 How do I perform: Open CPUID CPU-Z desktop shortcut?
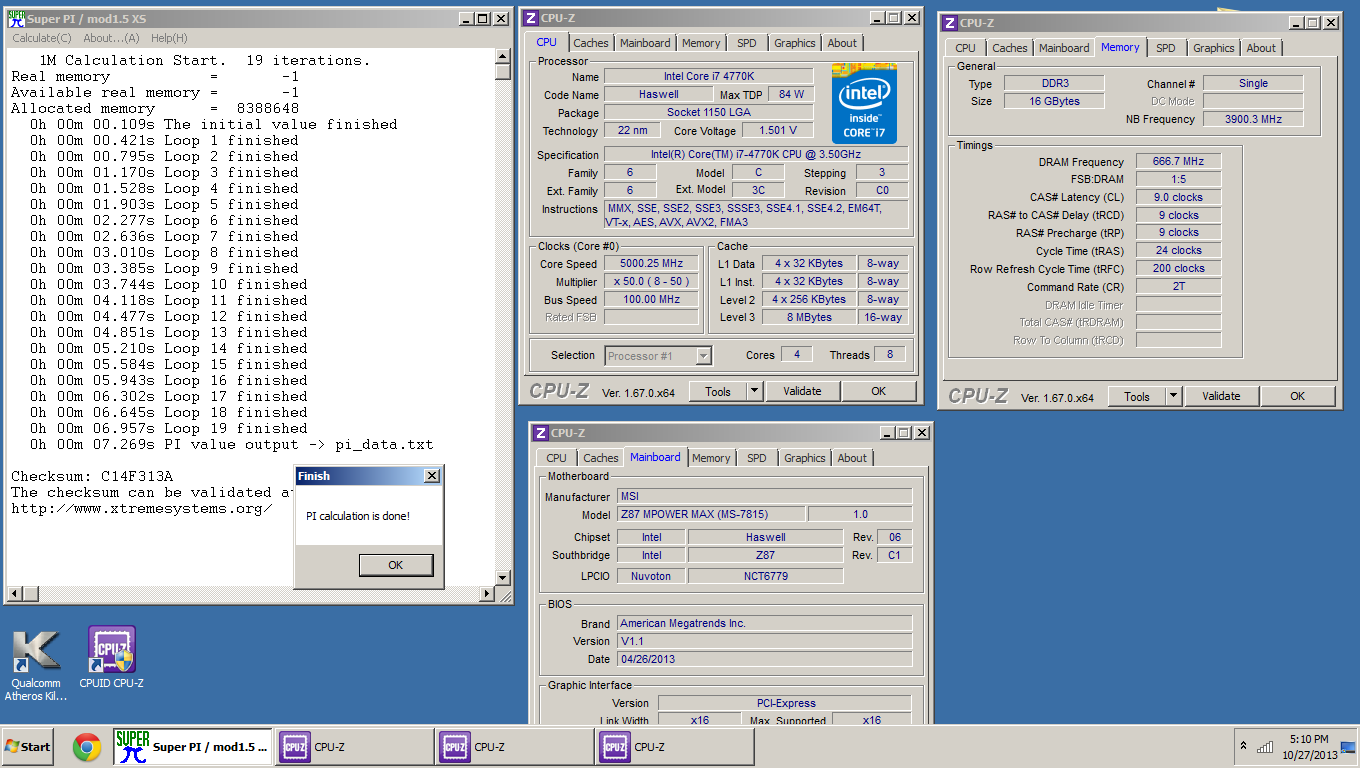[111, 659]
